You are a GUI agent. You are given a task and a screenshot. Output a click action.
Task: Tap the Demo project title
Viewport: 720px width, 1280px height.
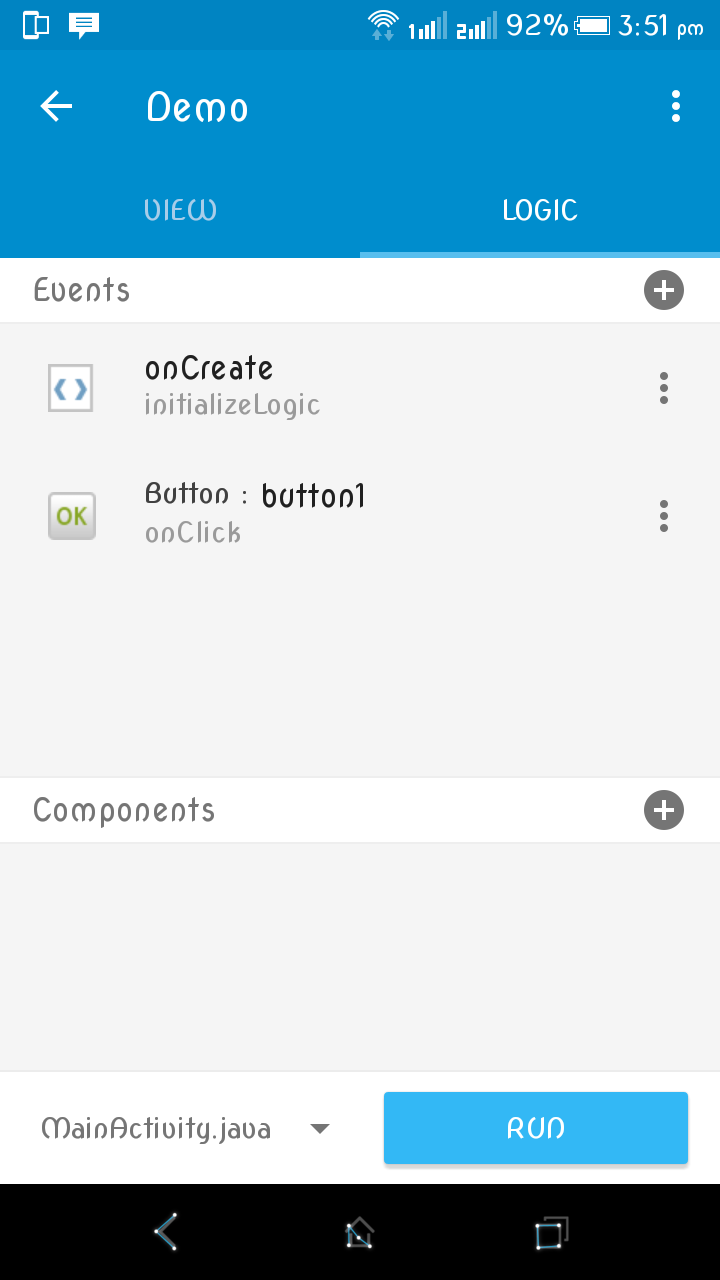click(198, 107)
